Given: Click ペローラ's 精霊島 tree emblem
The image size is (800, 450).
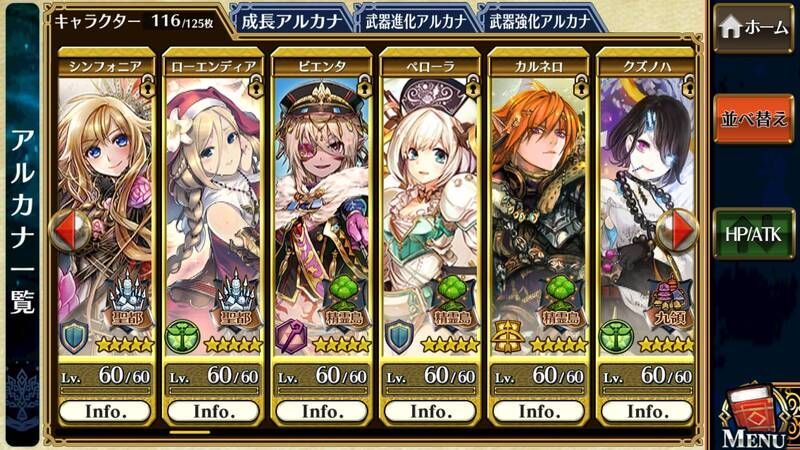Looking at the screenshot, I should (451, 304).
